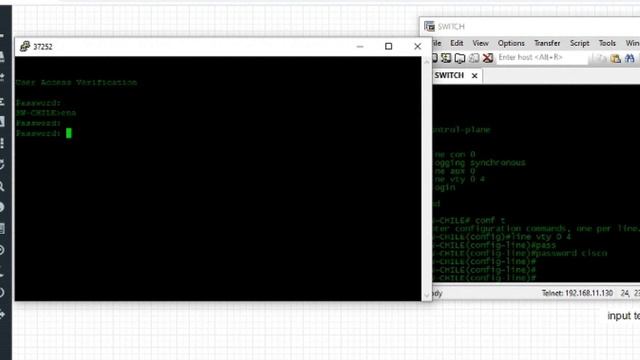
Task: Click the grayed Copy toolbar icon
Action: pos(601,58)
